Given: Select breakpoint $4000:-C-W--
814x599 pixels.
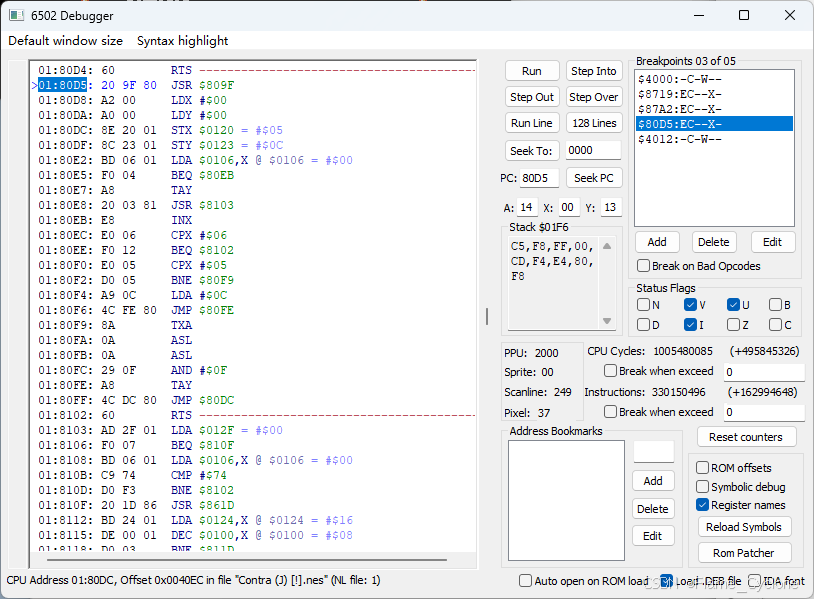Looking at the screenshot, I should coord(714,79).
